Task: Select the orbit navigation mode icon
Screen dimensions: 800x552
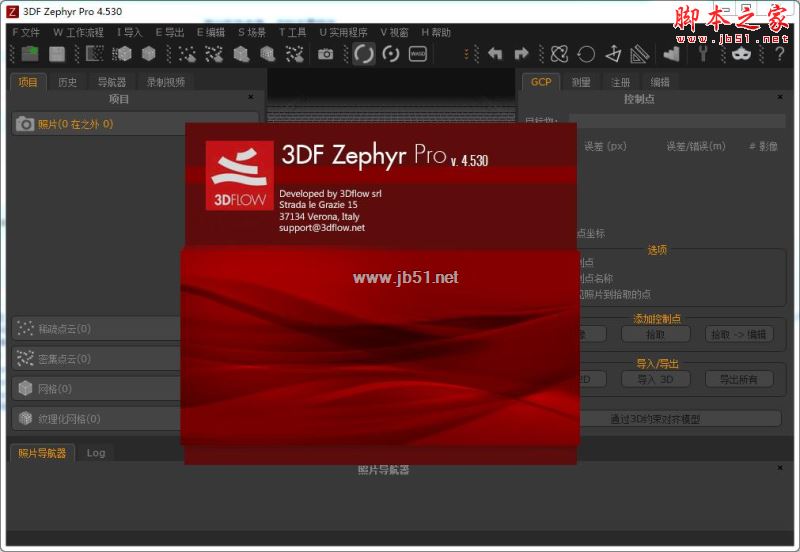Action: pos(364,54)
